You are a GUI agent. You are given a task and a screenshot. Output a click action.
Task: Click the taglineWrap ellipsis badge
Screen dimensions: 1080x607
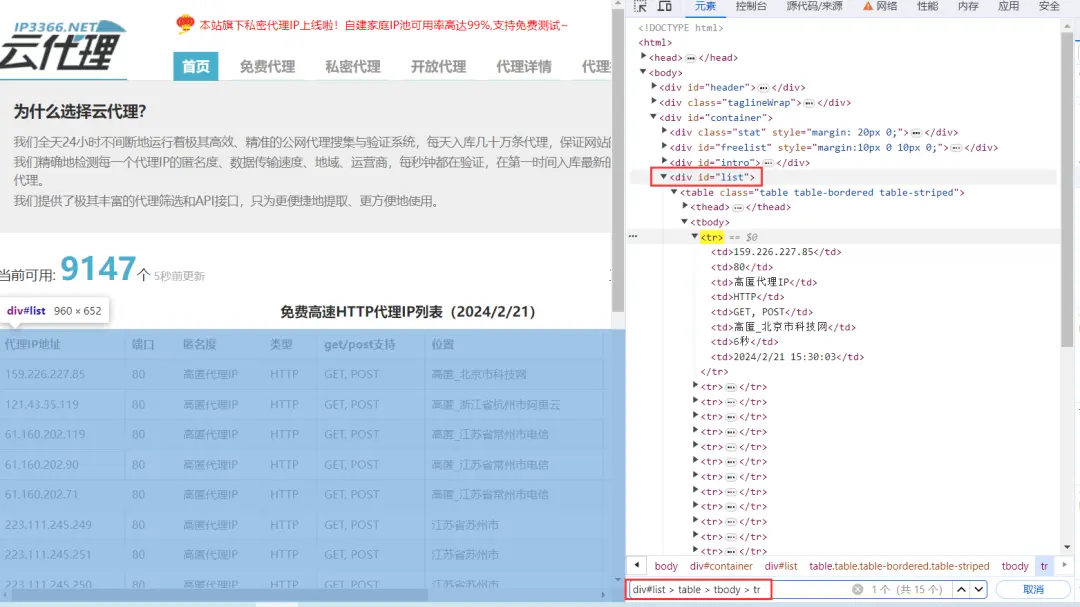tap(809, 103)
